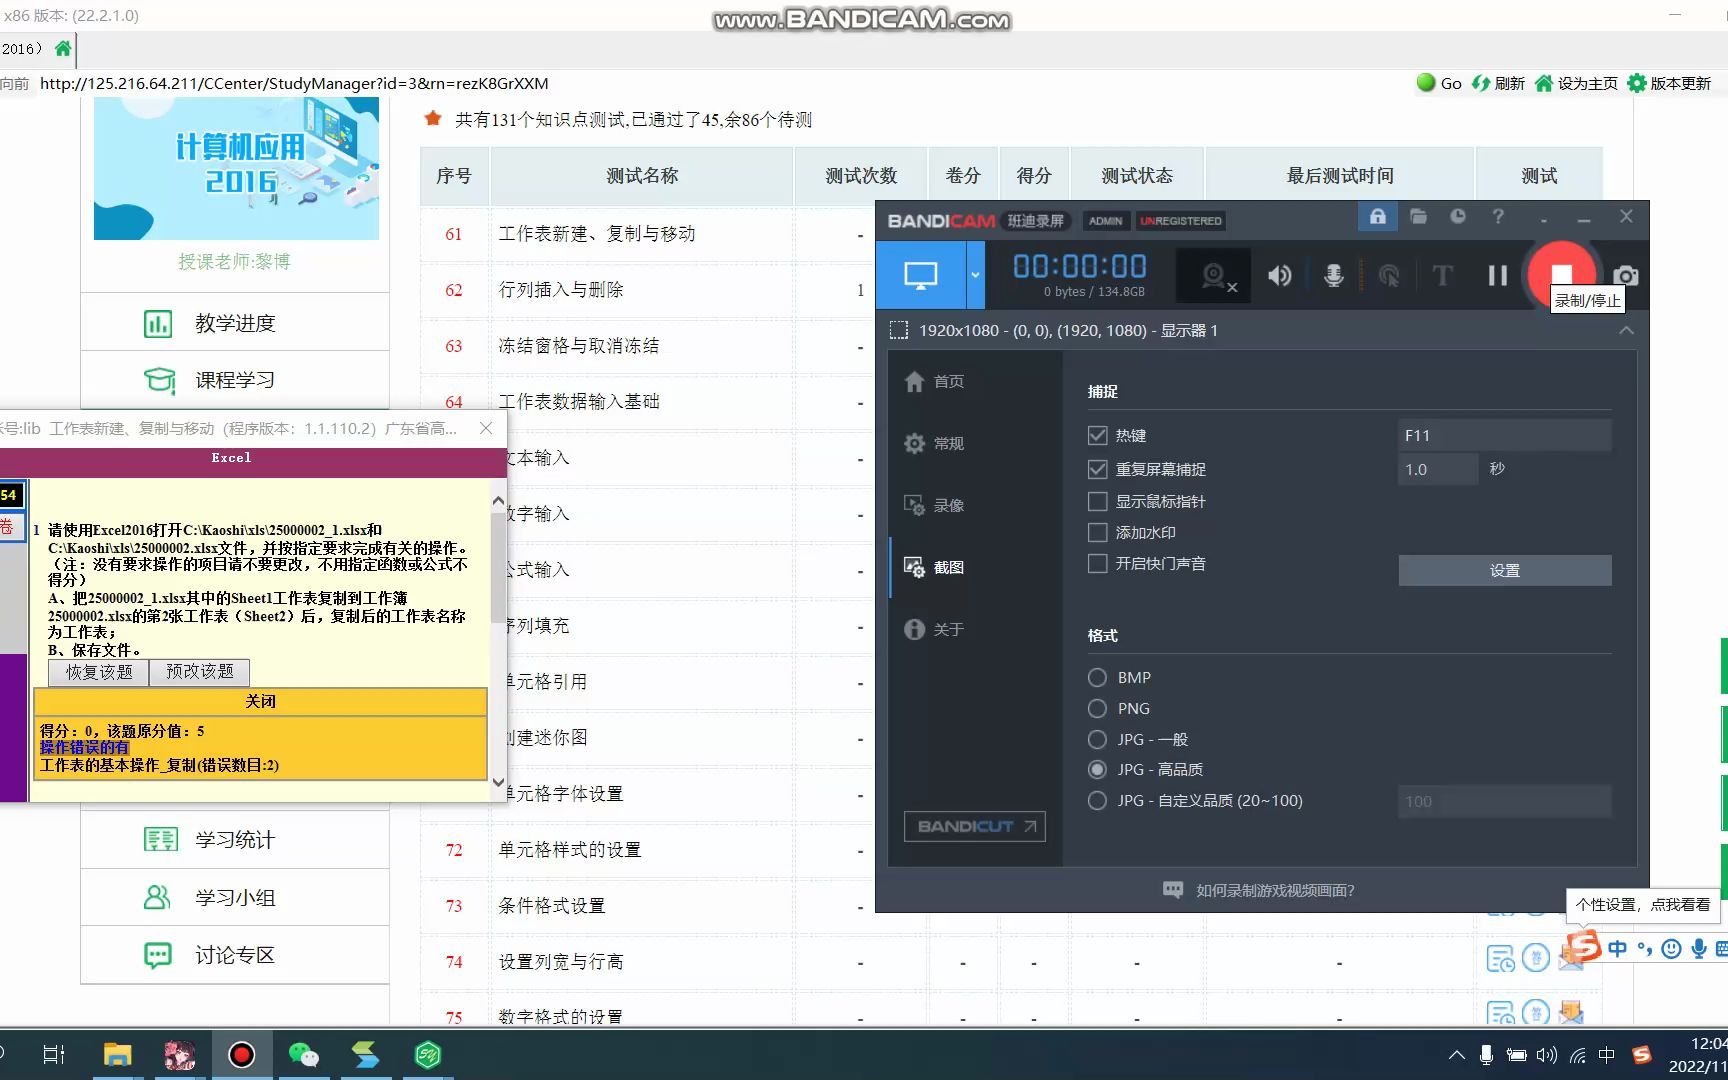This screenshot has width=1728, height=1080.
Task: Open 课程学习 in the left sidebar
Action: [233, 380]
